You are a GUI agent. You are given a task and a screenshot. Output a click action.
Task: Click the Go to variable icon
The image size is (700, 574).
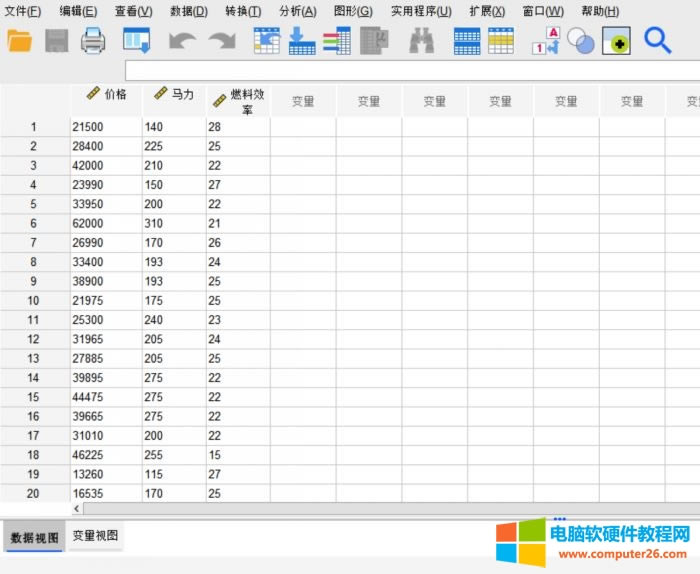pos(302,41)
